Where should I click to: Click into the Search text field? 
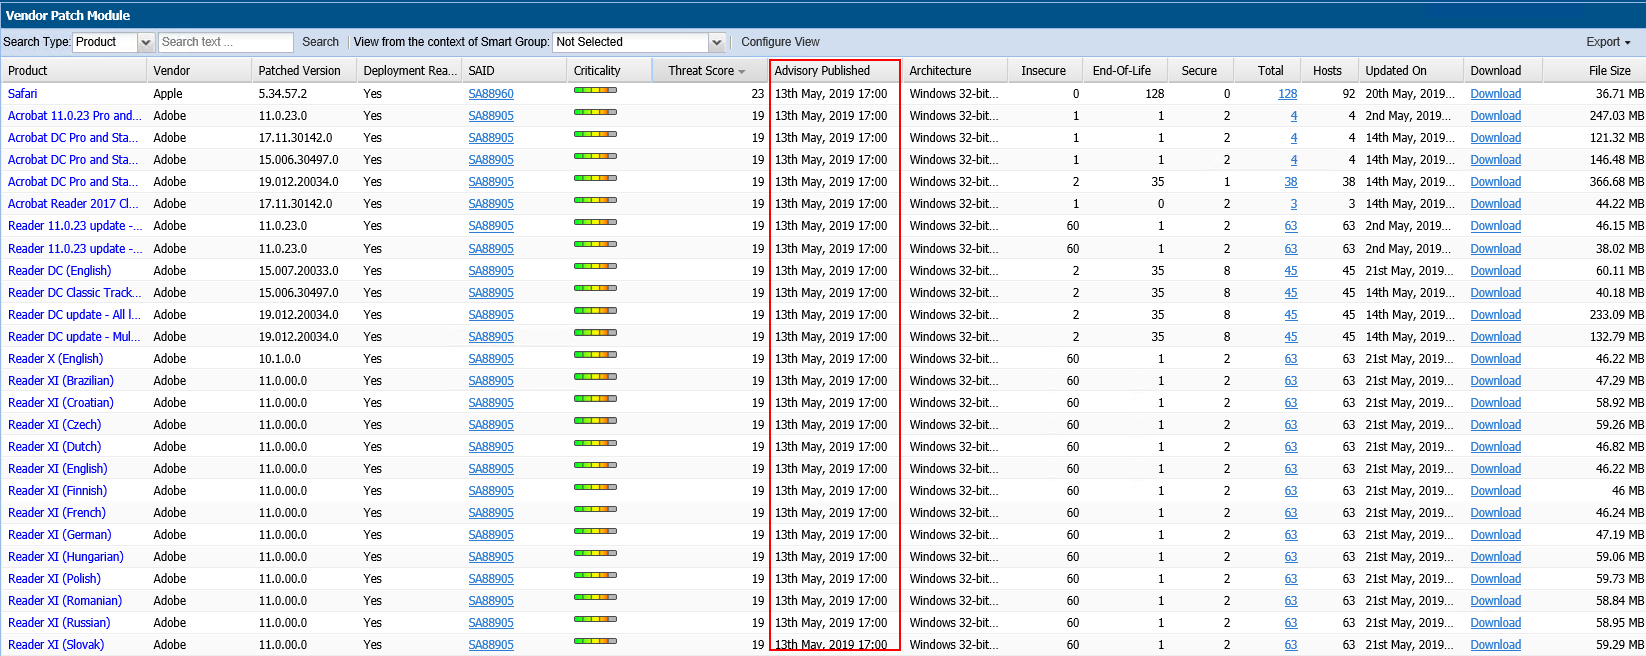coord(225,42)
